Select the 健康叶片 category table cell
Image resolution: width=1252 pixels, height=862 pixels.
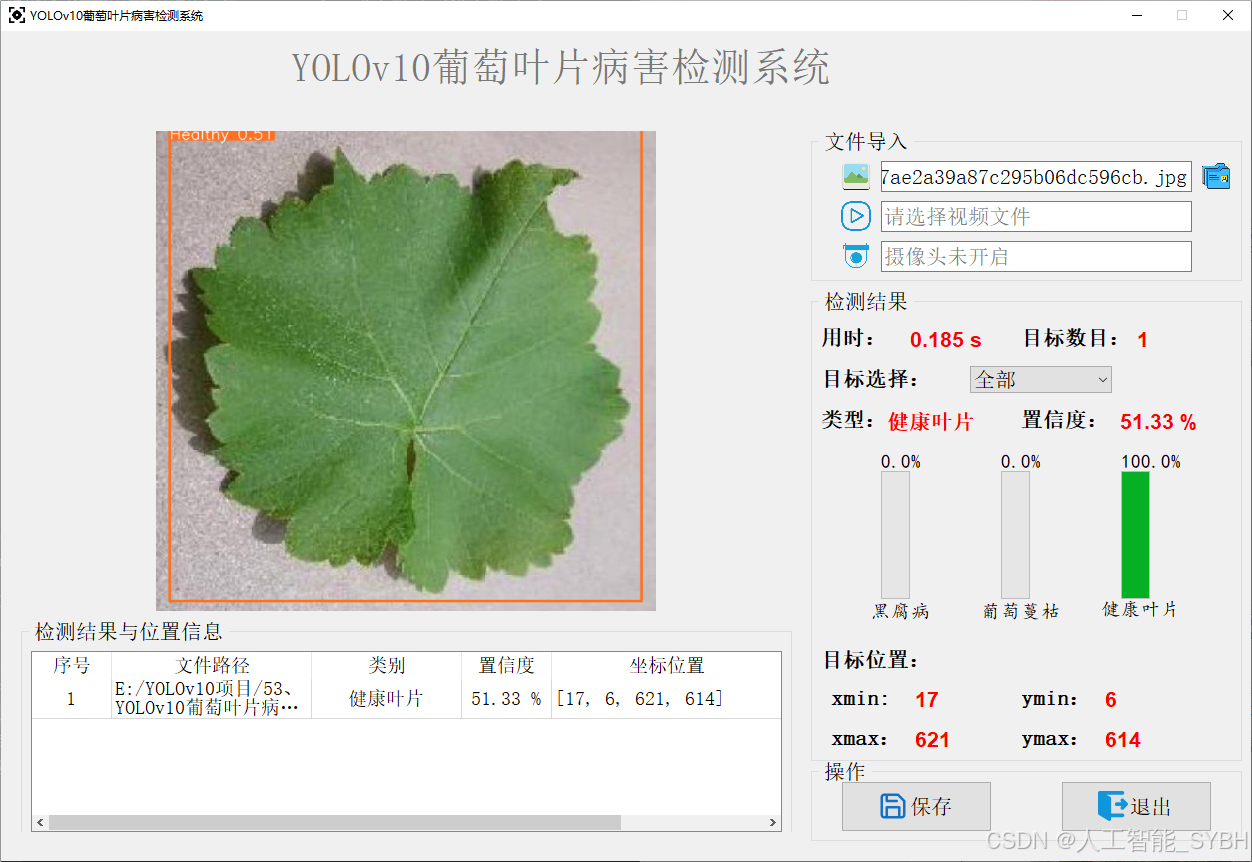(x=386, y=699)
